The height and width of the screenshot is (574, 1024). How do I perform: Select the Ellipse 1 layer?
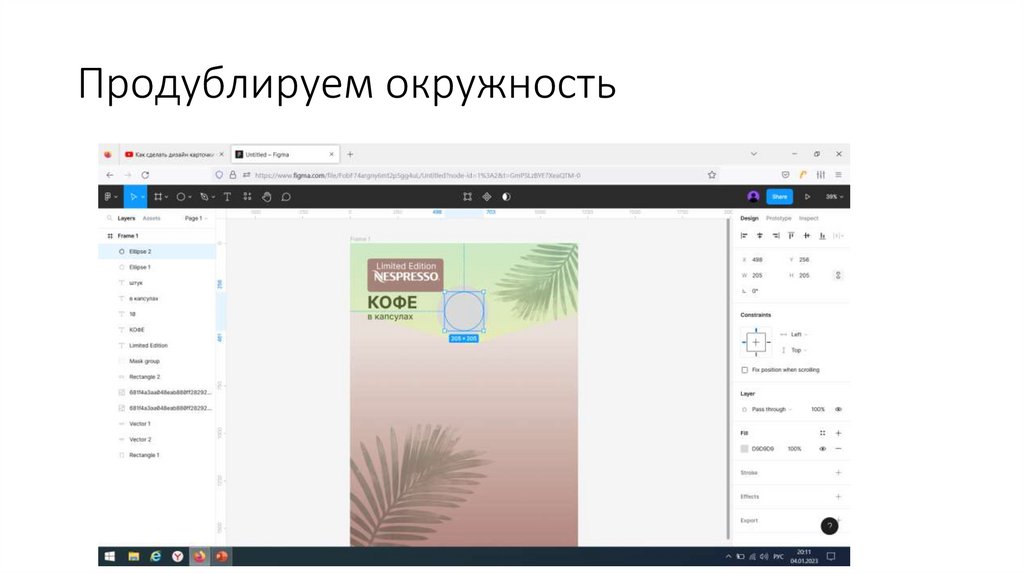tap(139, 267)
